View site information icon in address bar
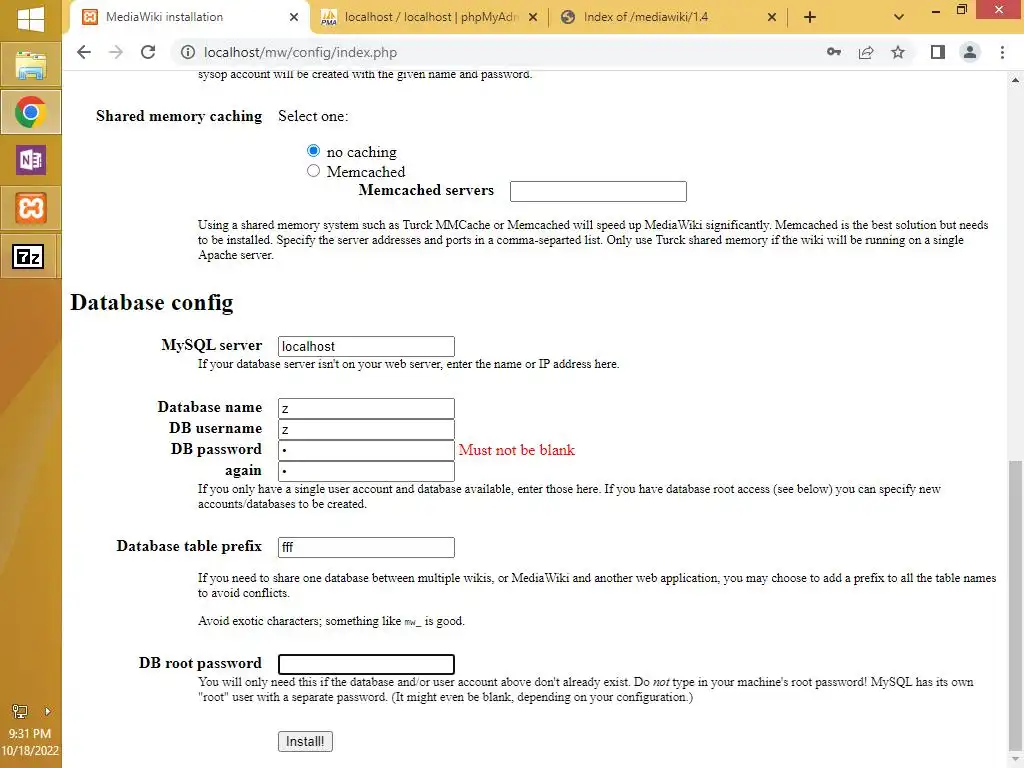 (x=188, y=52)
